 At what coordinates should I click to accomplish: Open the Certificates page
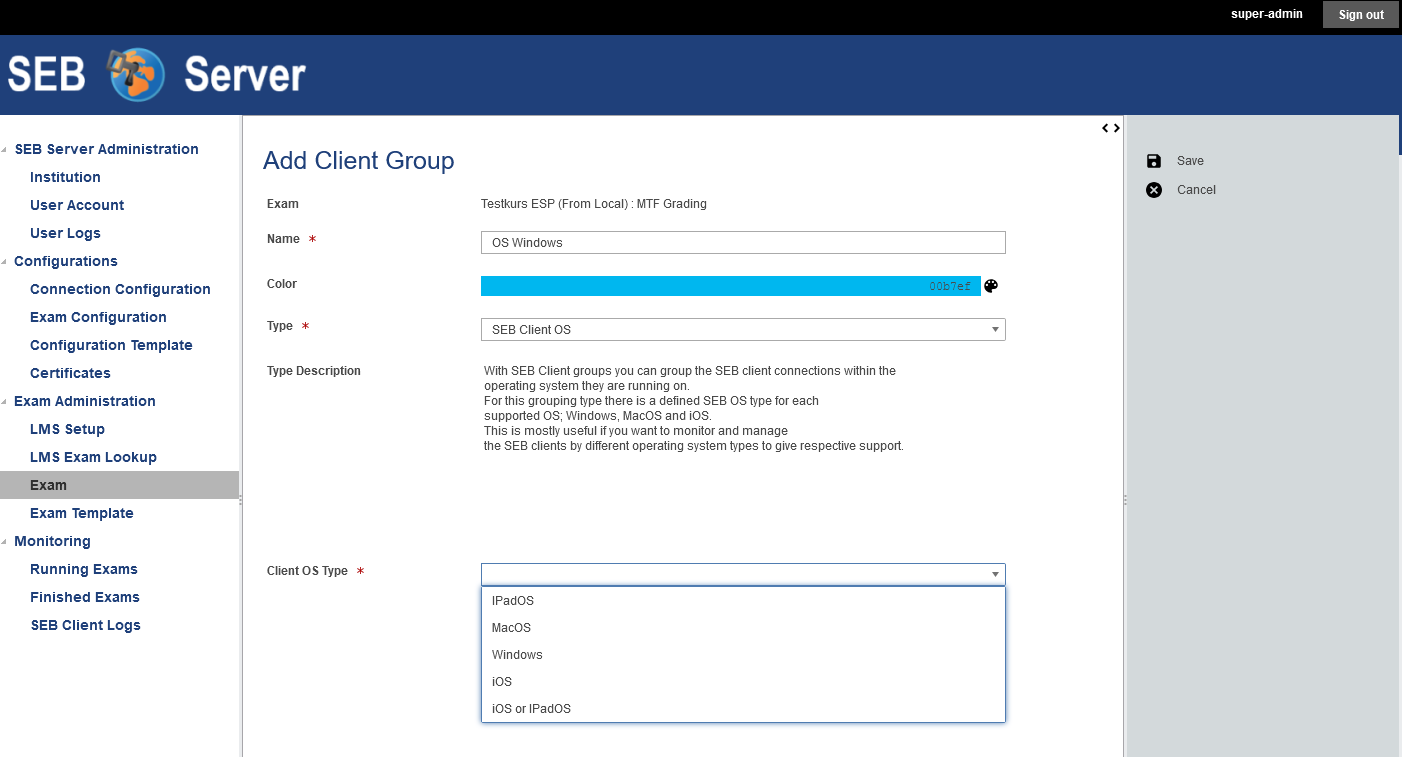(70, 372)
